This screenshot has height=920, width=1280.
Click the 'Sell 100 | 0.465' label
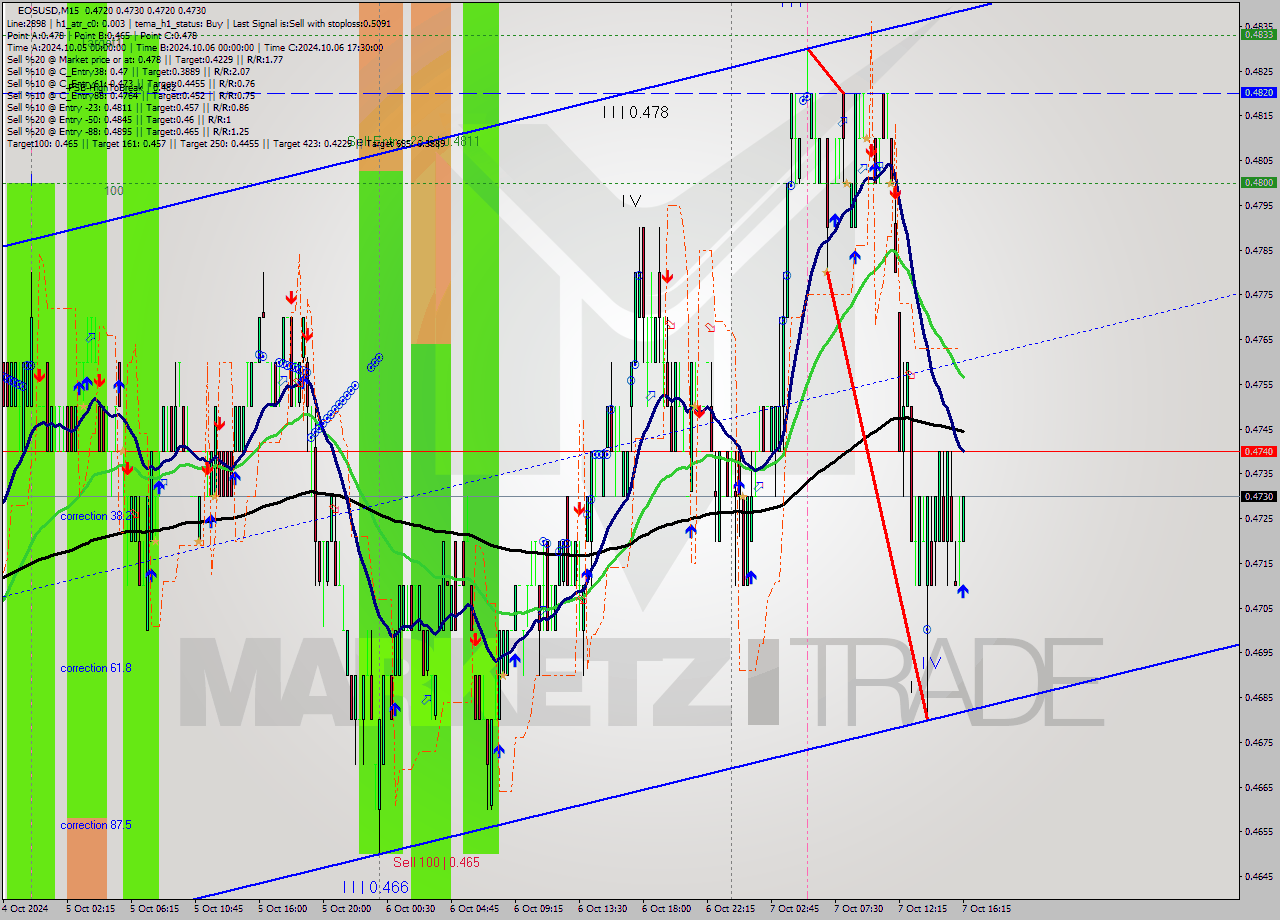pyautogui.click(x=436, y=862)
